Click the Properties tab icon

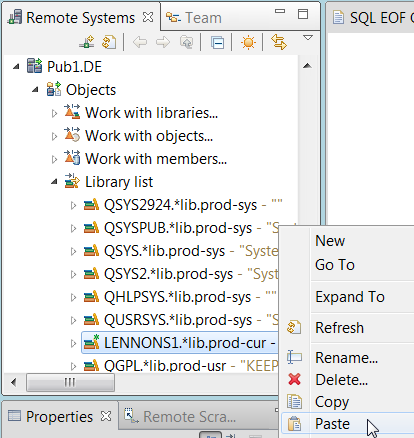point(14,416)
